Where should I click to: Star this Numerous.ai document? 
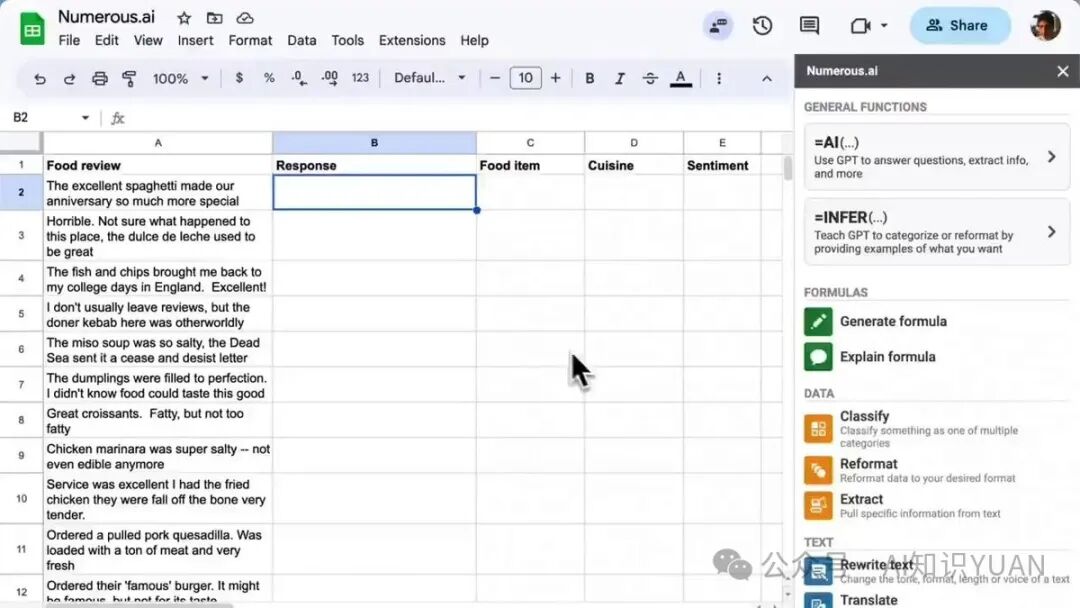coord(184,18)
